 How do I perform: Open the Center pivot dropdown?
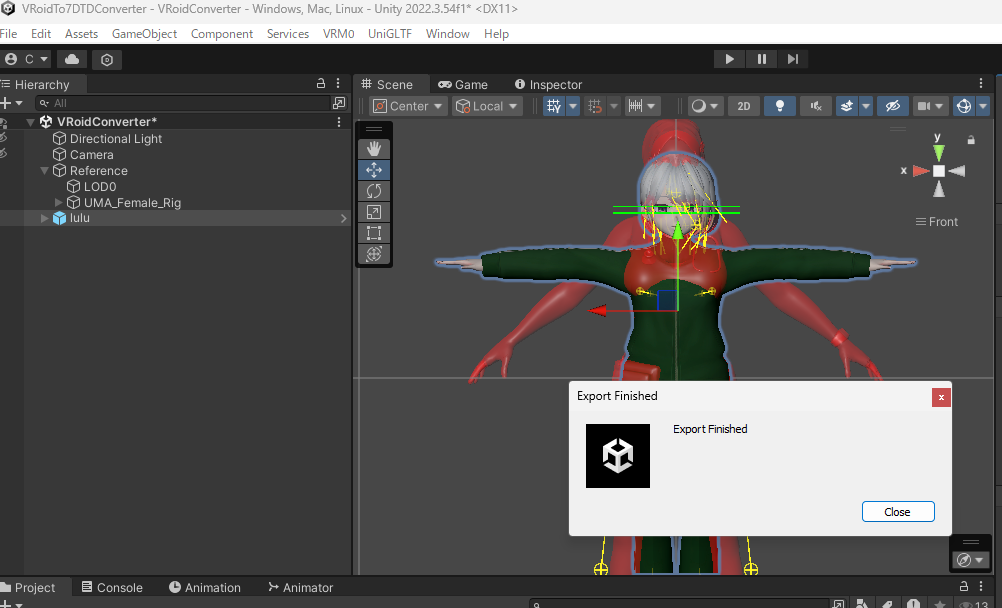(407, 106)
